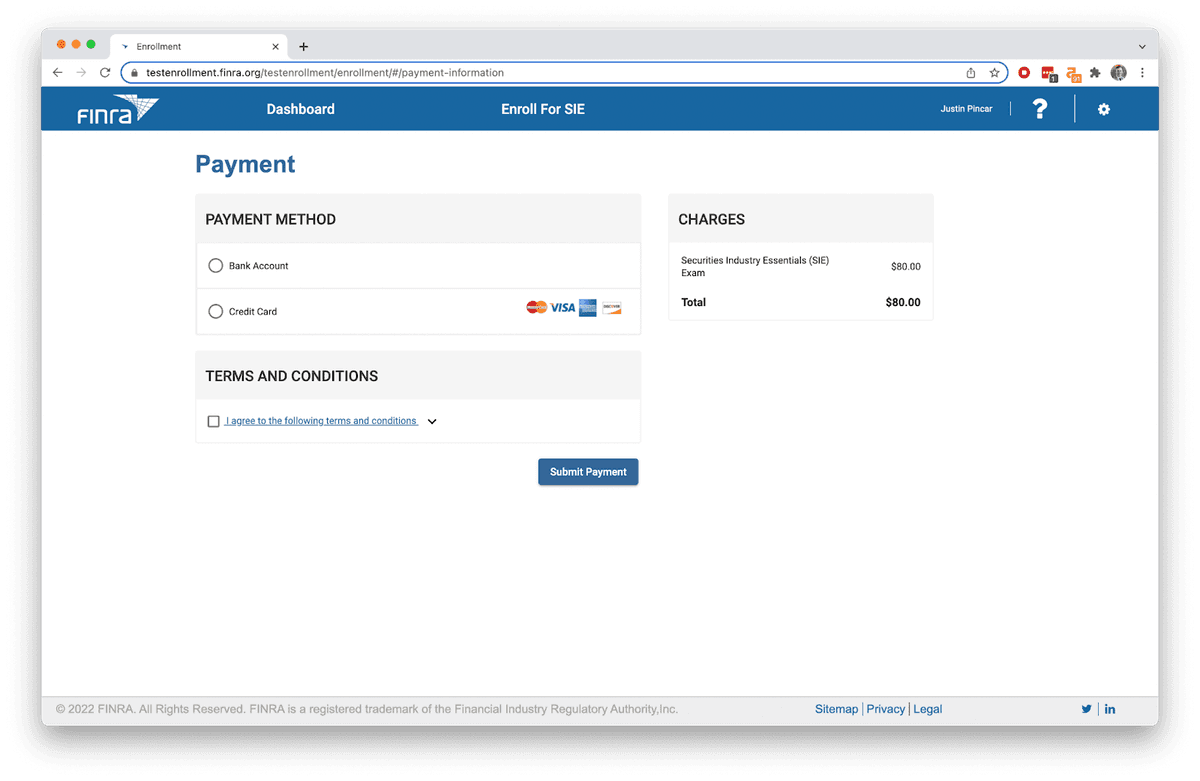Open the Enroll For SIE menu item
1200x781 pixels.
click(542, 109)
